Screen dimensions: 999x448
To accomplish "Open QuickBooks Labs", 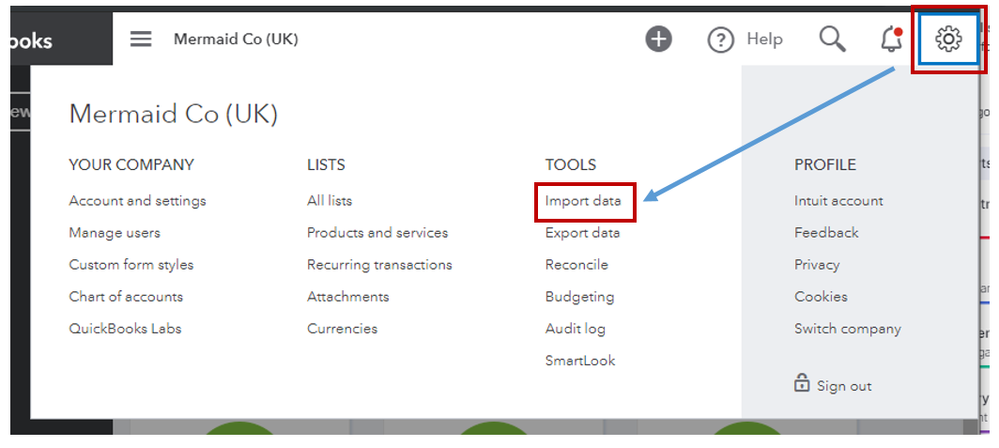I will 125,328.
